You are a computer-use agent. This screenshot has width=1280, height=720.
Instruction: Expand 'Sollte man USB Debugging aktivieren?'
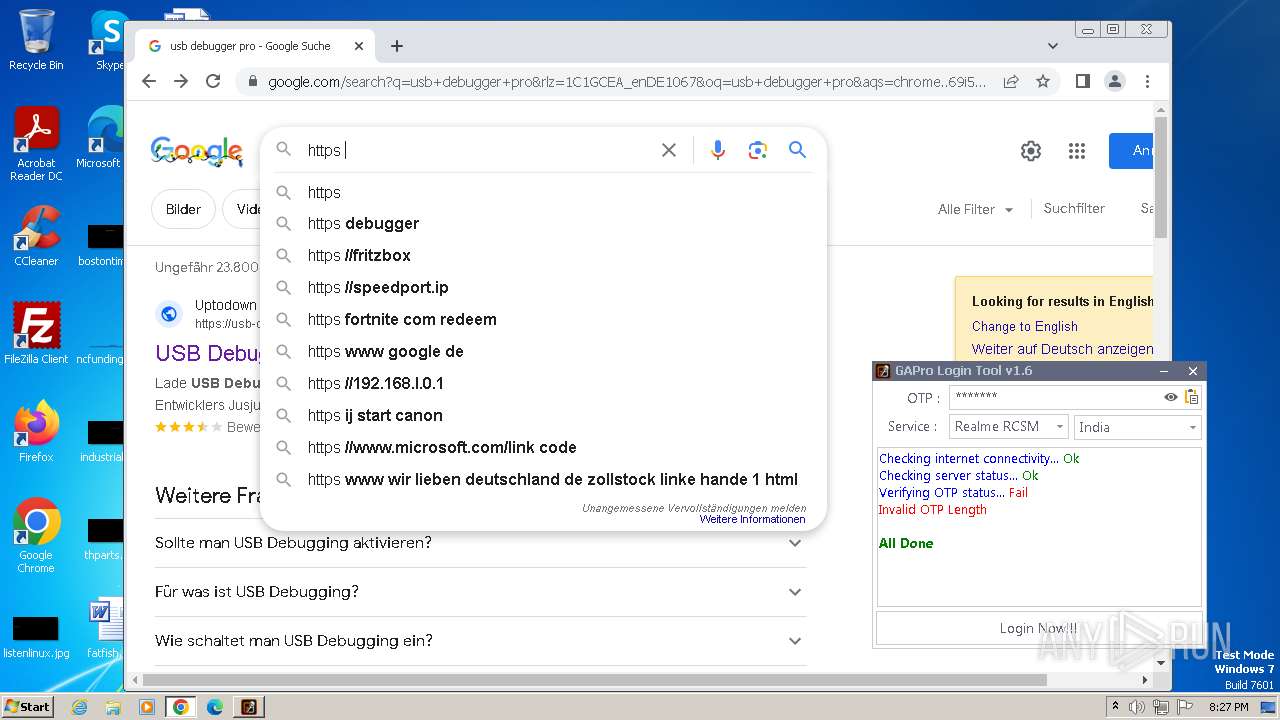480,543
